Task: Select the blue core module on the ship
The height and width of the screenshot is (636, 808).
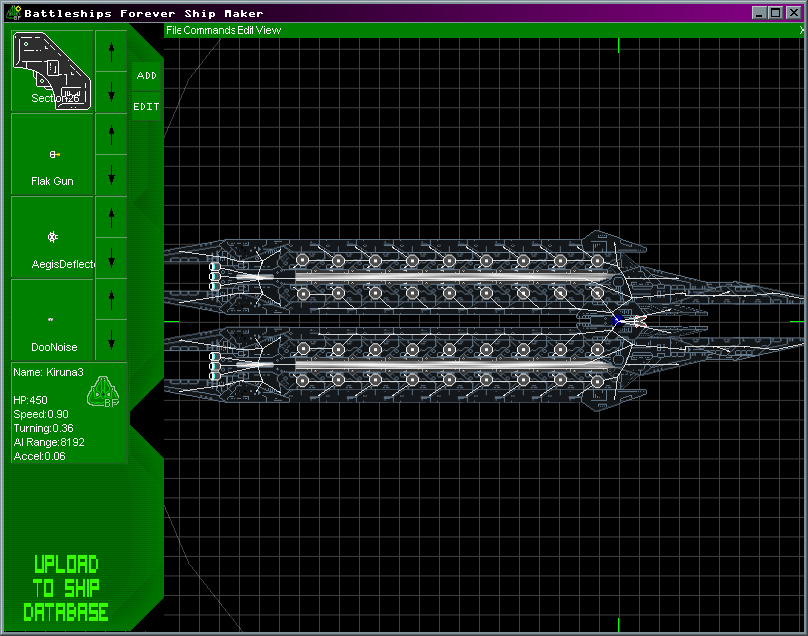Action: (x=617, y=321)
